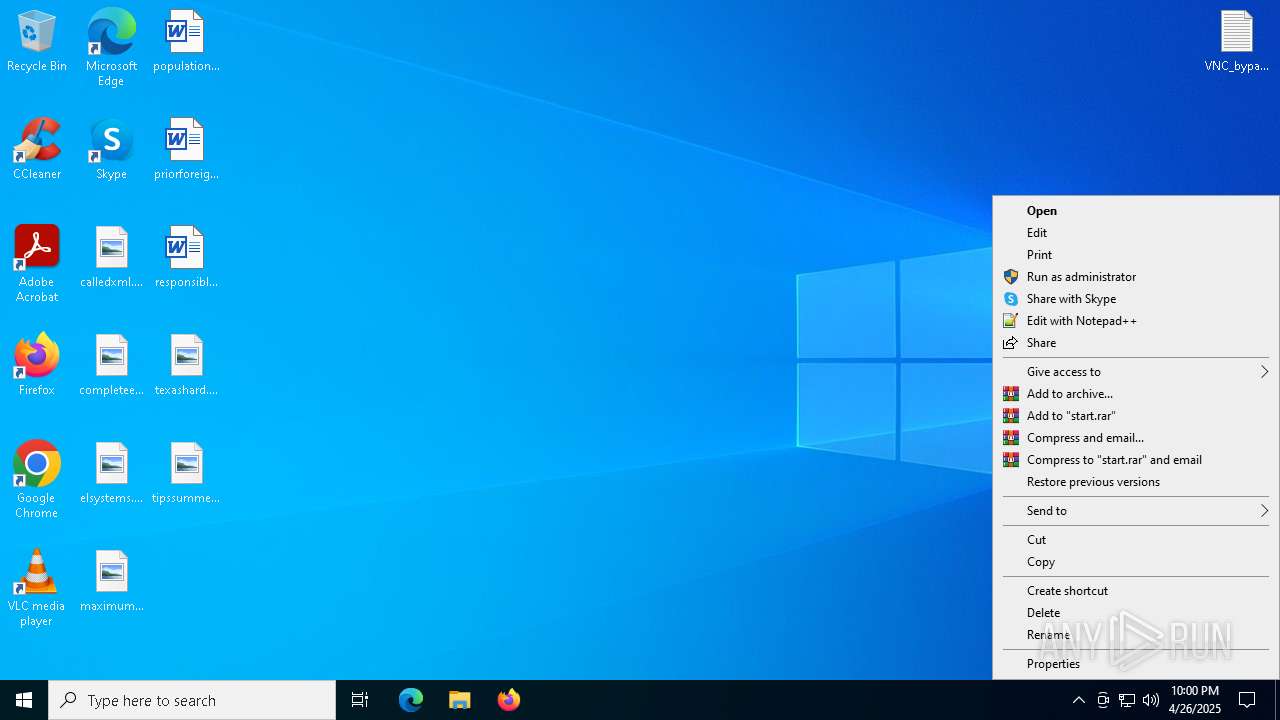
Task: Select Compress and email...
Action: click(1135, 438)
